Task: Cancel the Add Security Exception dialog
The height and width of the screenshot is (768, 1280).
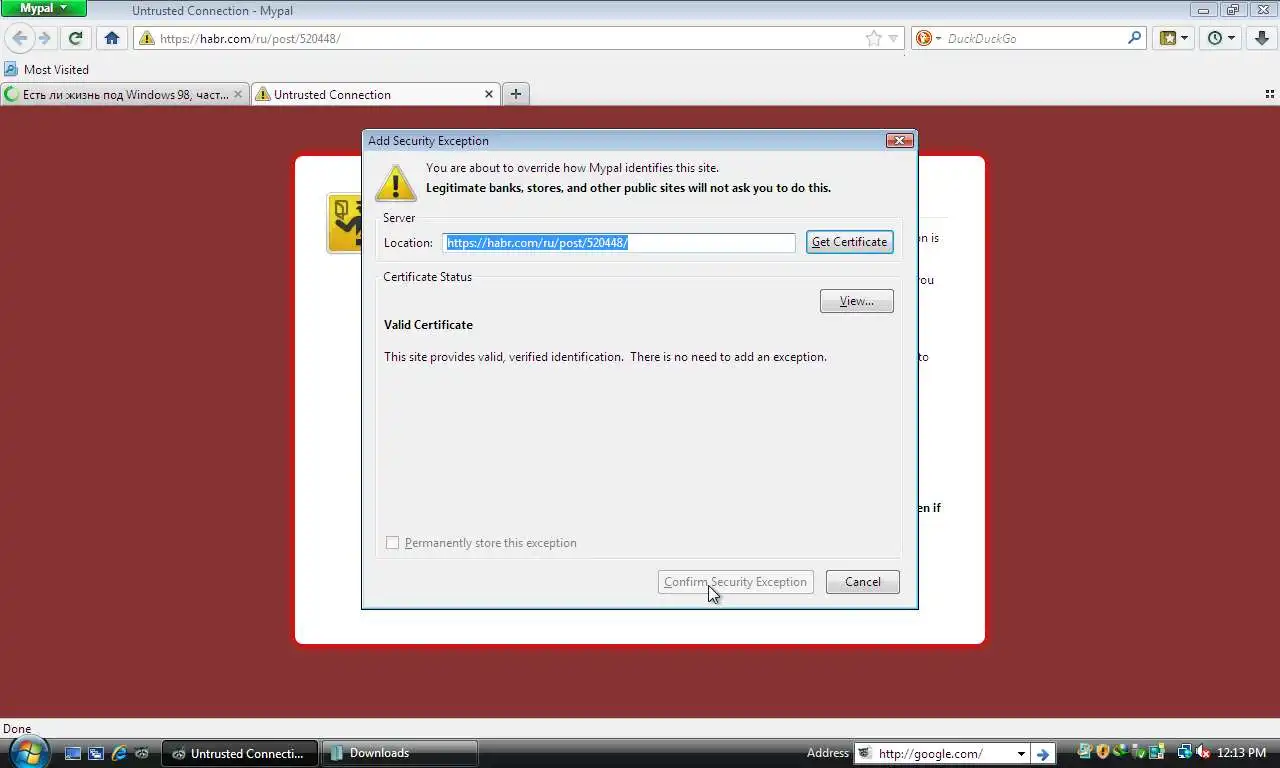Action: click(x=863, y=582)
